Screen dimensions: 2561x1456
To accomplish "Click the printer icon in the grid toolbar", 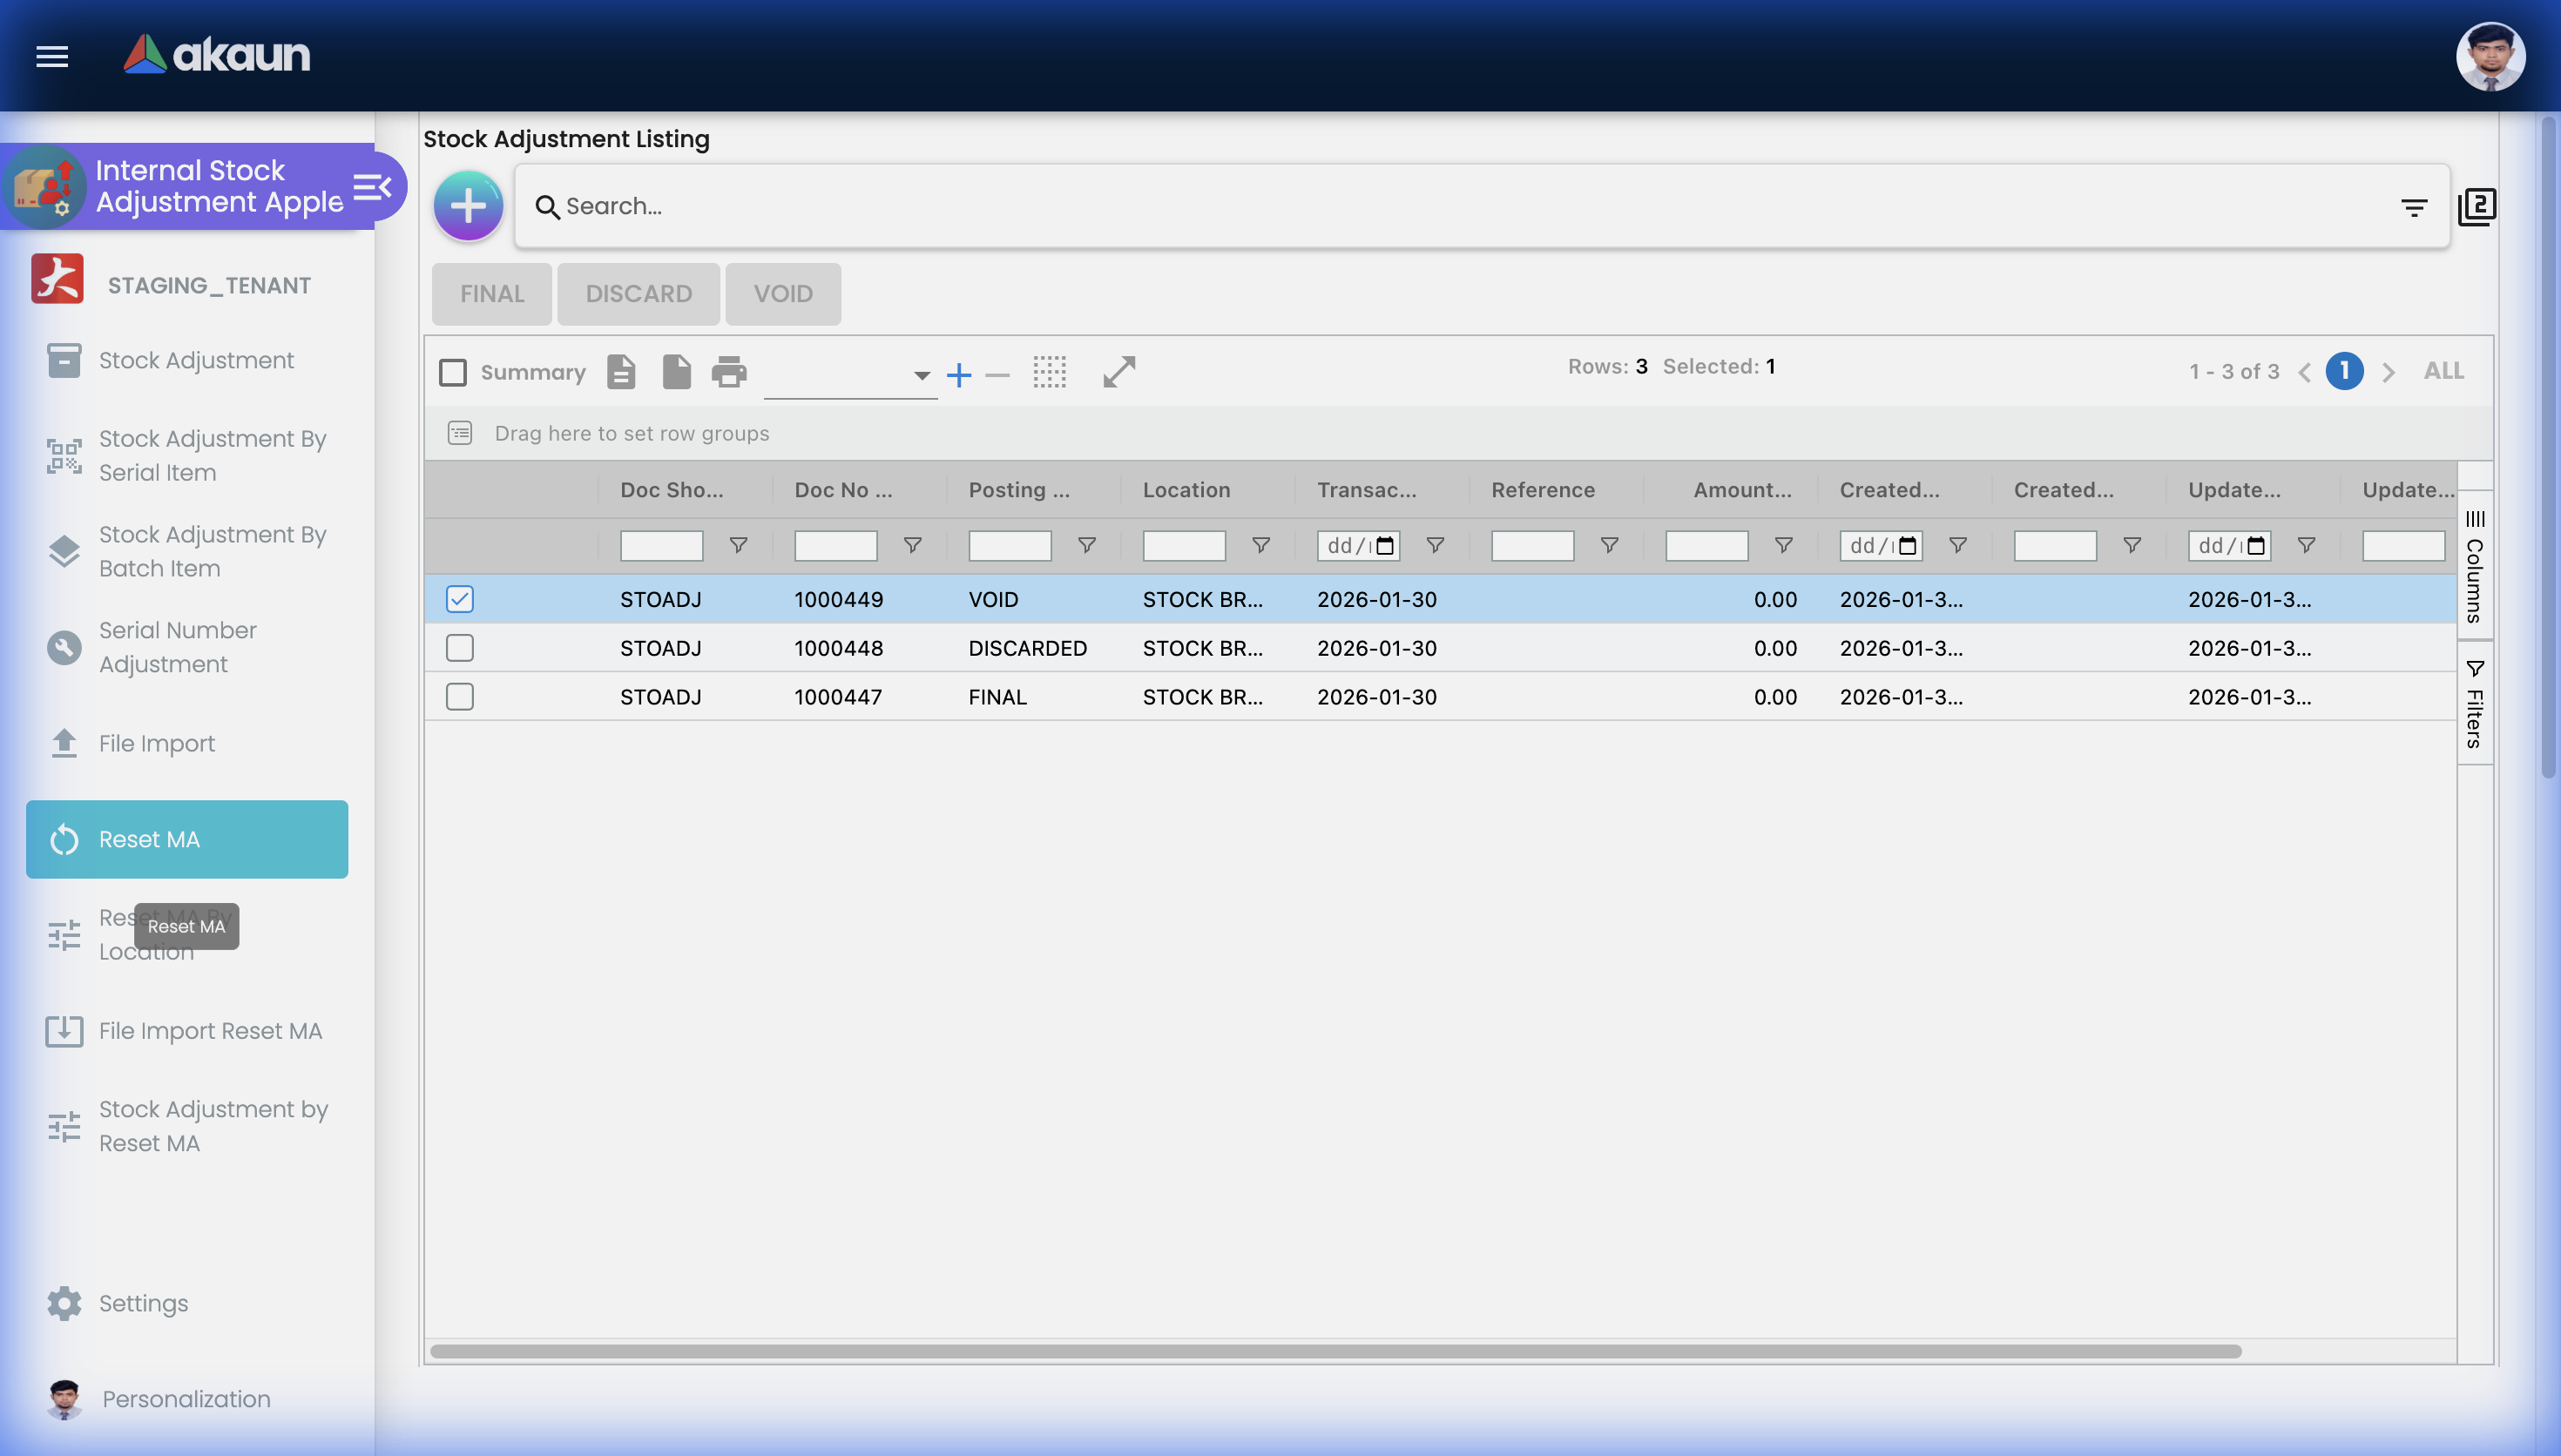I will [x=729, y=372].
